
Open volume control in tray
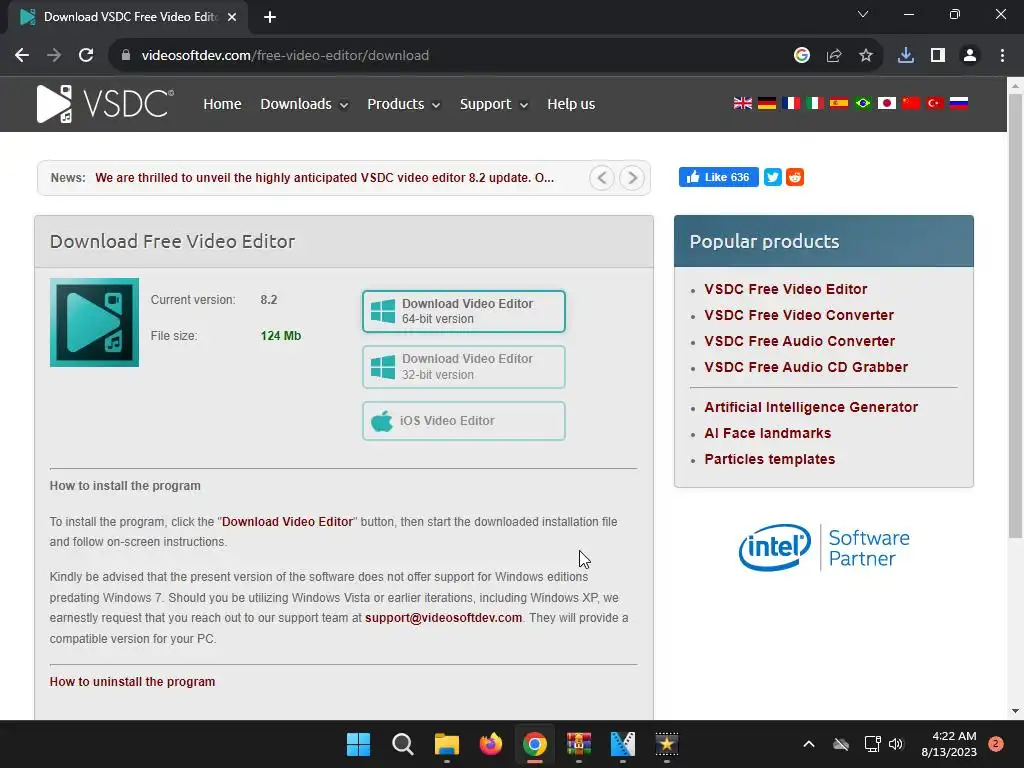coord(896,744)
